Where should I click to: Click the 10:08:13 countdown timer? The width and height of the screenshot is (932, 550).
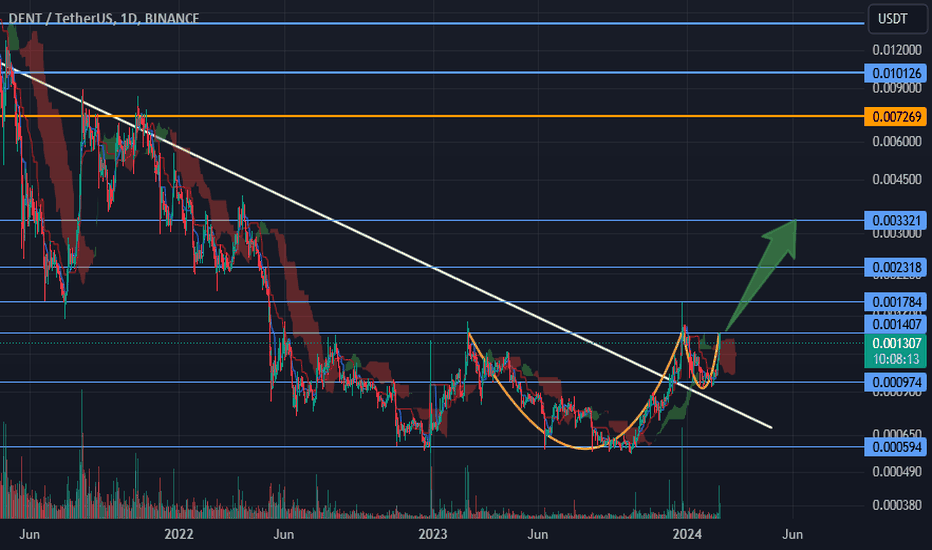coord(895,359)
